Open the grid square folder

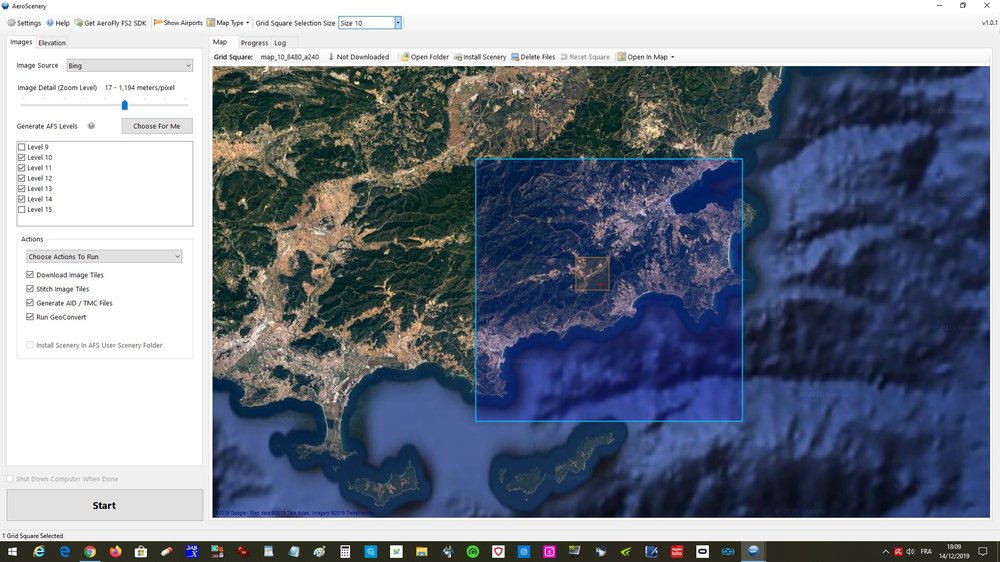(425, 57)
